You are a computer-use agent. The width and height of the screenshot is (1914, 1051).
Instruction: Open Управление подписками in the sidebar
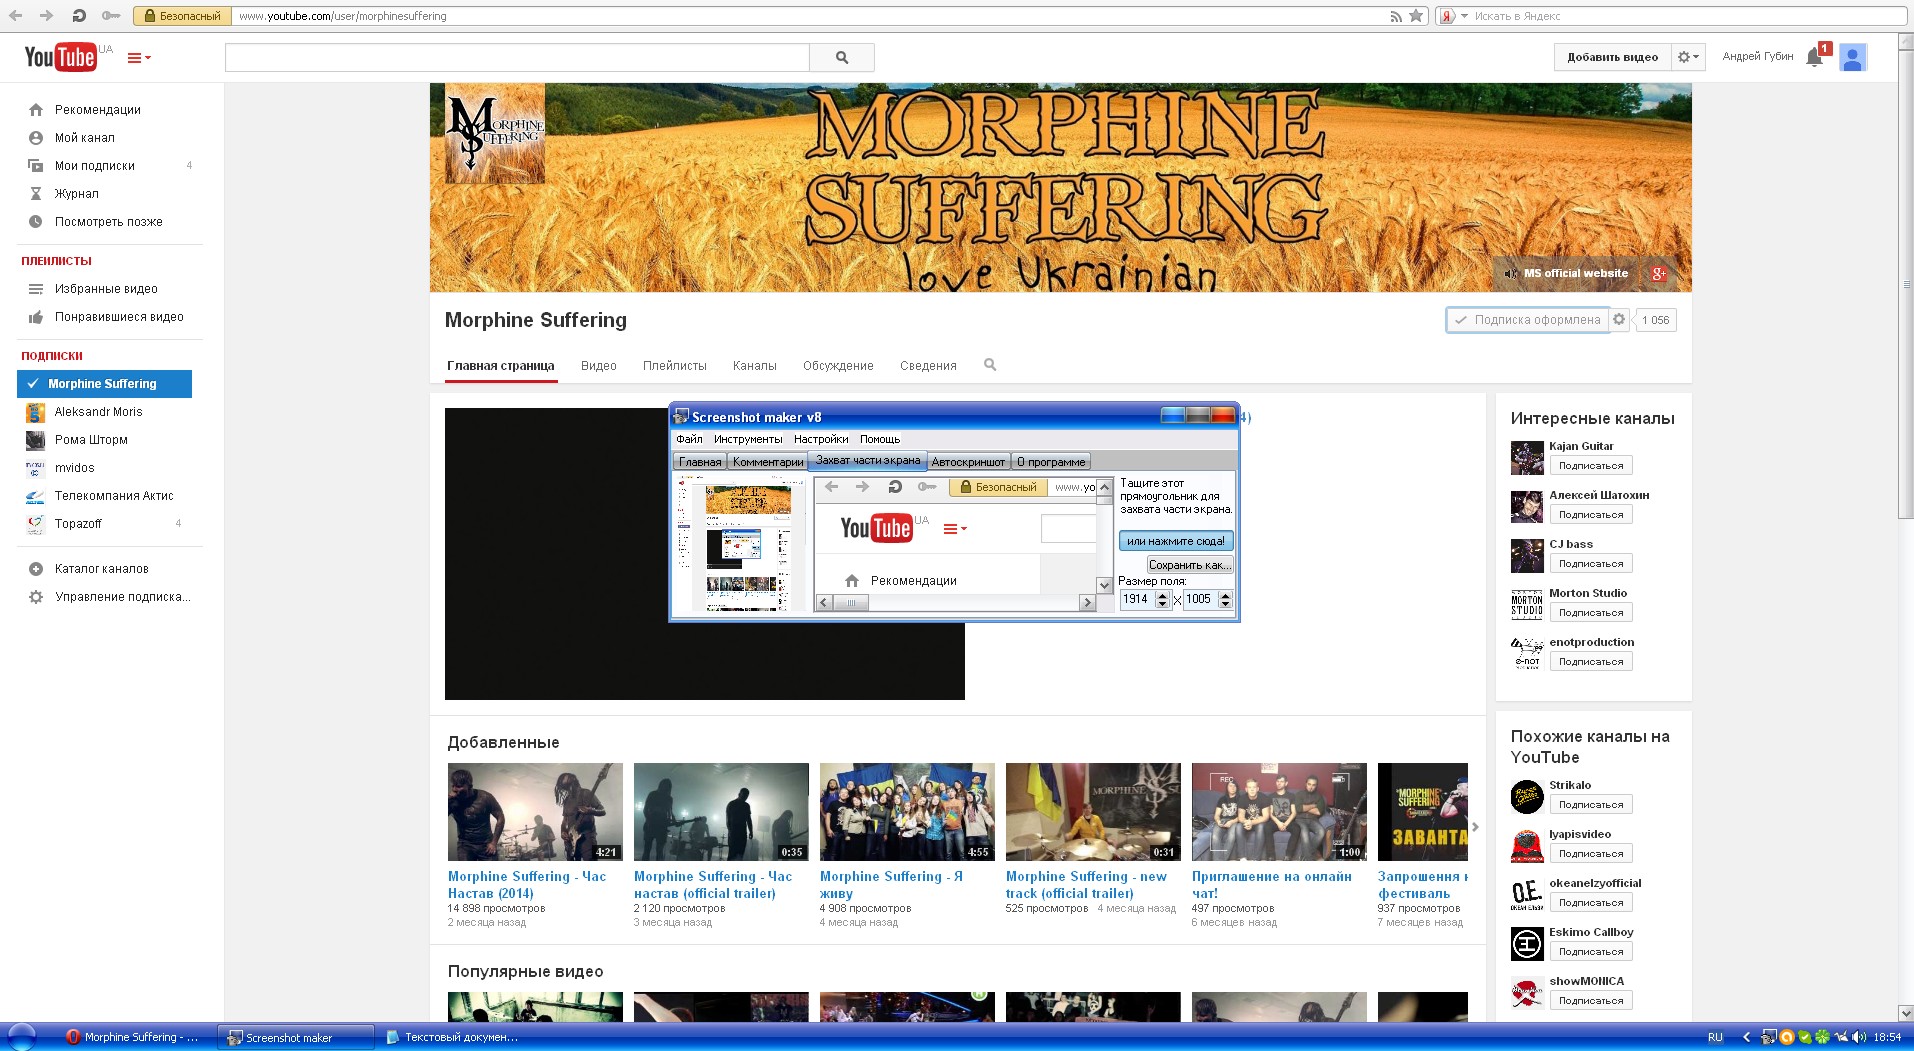coord(122,597)
